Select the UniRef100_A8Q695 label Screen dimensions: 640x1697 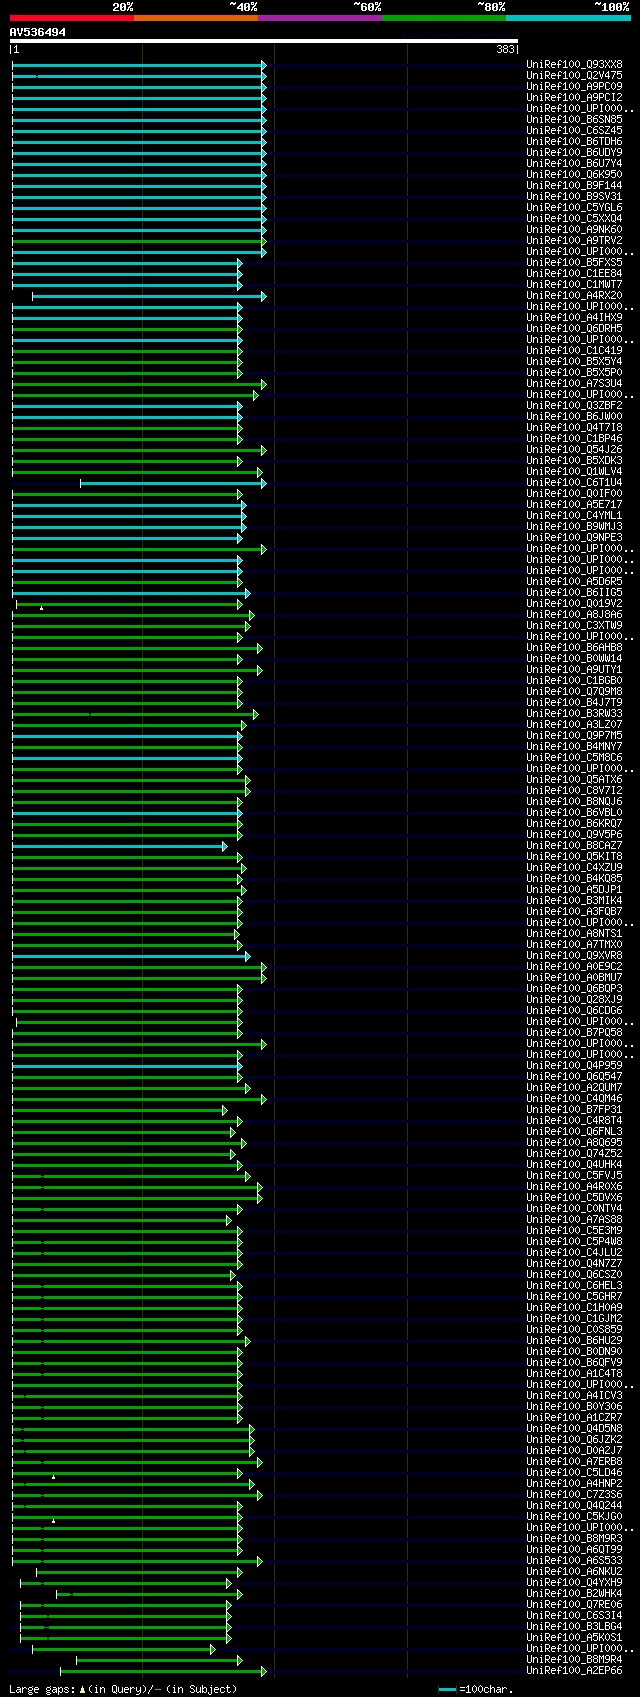point(574,1142)
